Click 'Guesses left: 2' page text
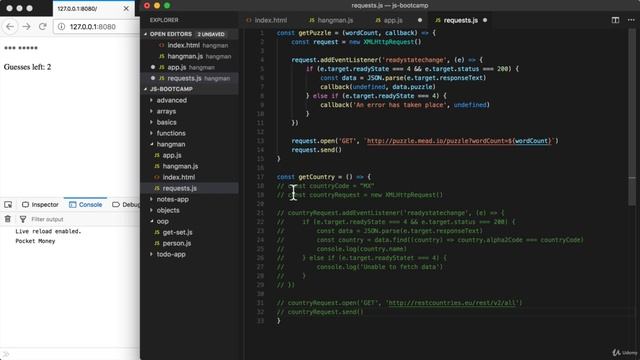640x360 pixels. (x=27, y=67)
